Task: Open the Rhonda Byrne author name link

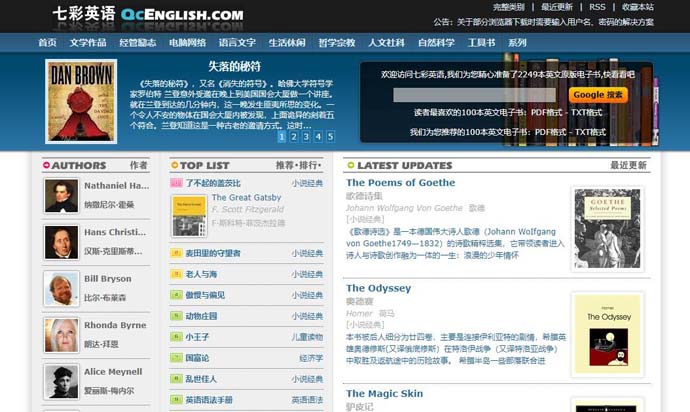Action: pos(115,325)
